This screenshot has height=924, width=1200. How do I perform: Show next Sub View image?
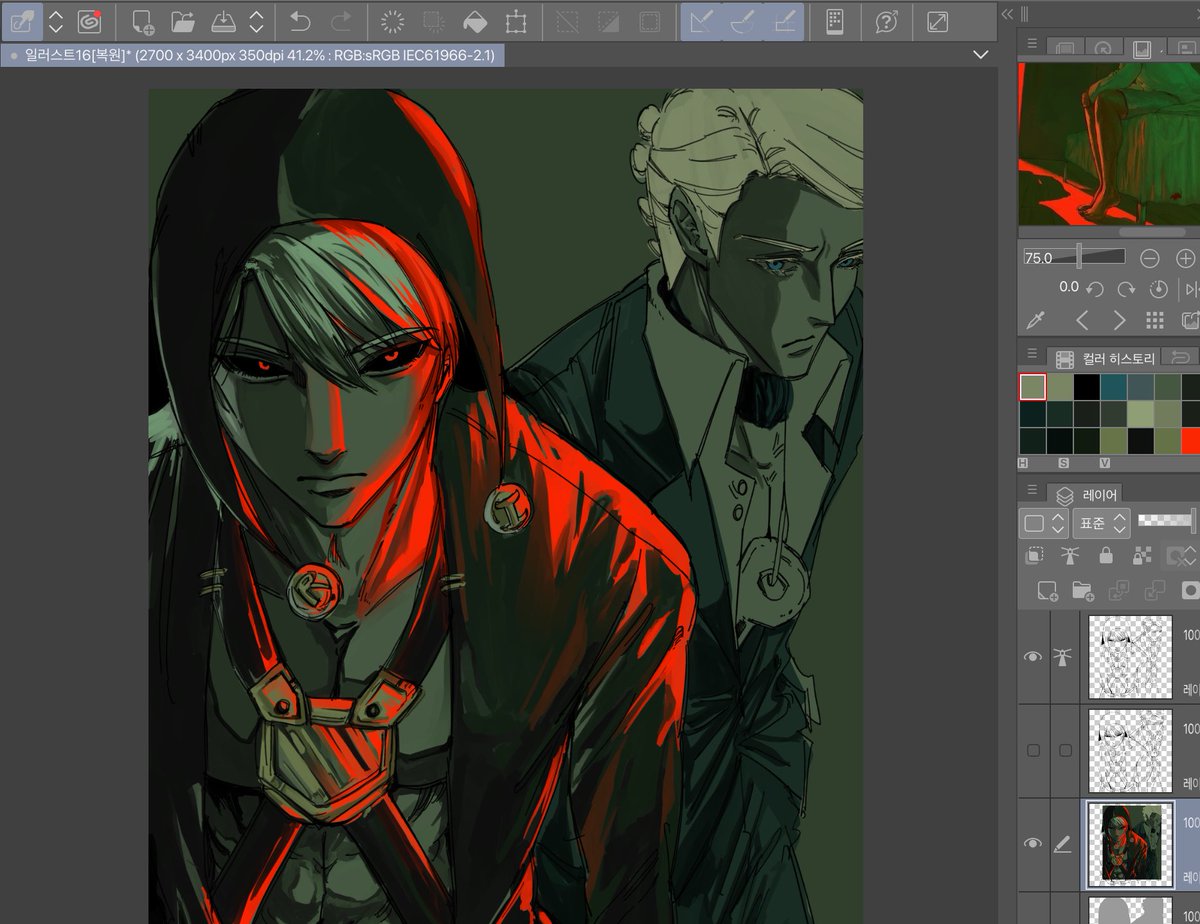coord(1119,321)
